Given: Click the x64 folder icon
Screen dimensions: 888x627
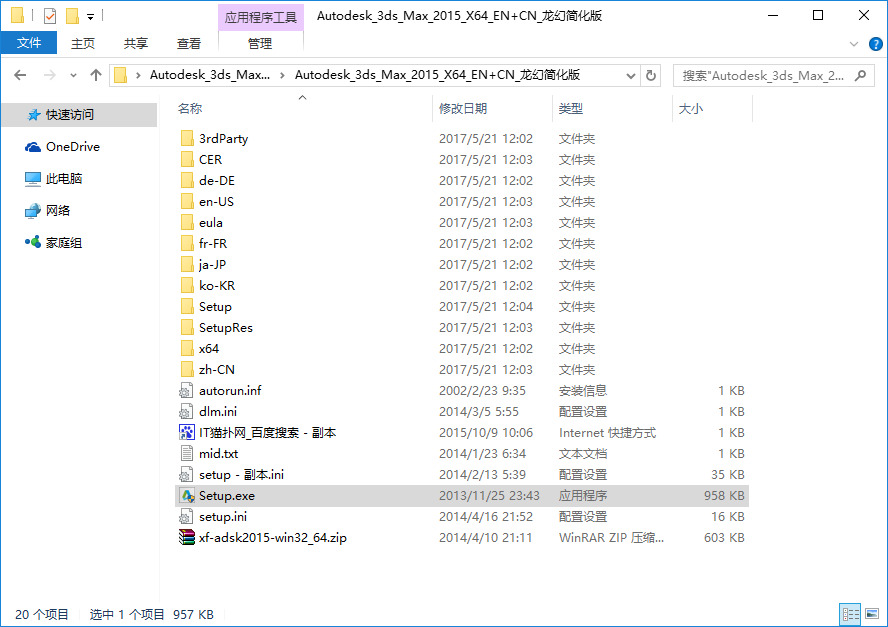Looking at the screenshot, I should 187,348.
